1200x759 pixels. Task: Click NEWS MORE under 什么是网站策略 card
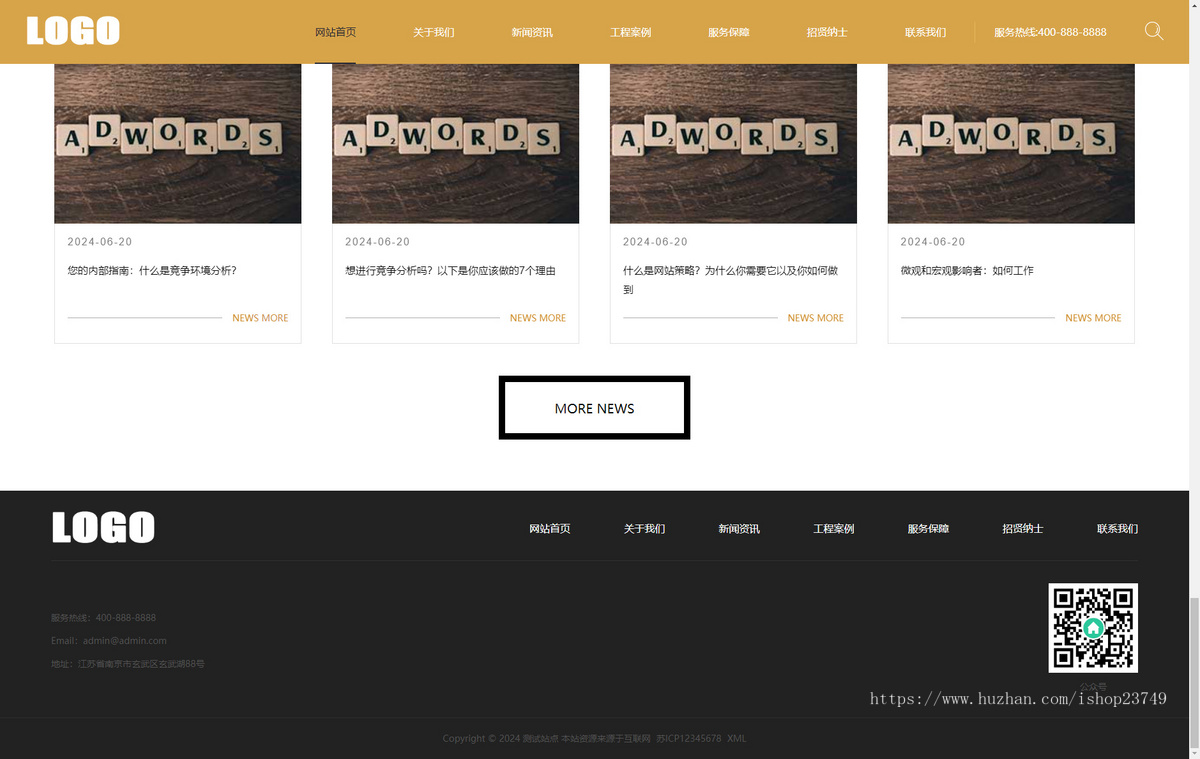pyautogui.click(x=815, y=318)
